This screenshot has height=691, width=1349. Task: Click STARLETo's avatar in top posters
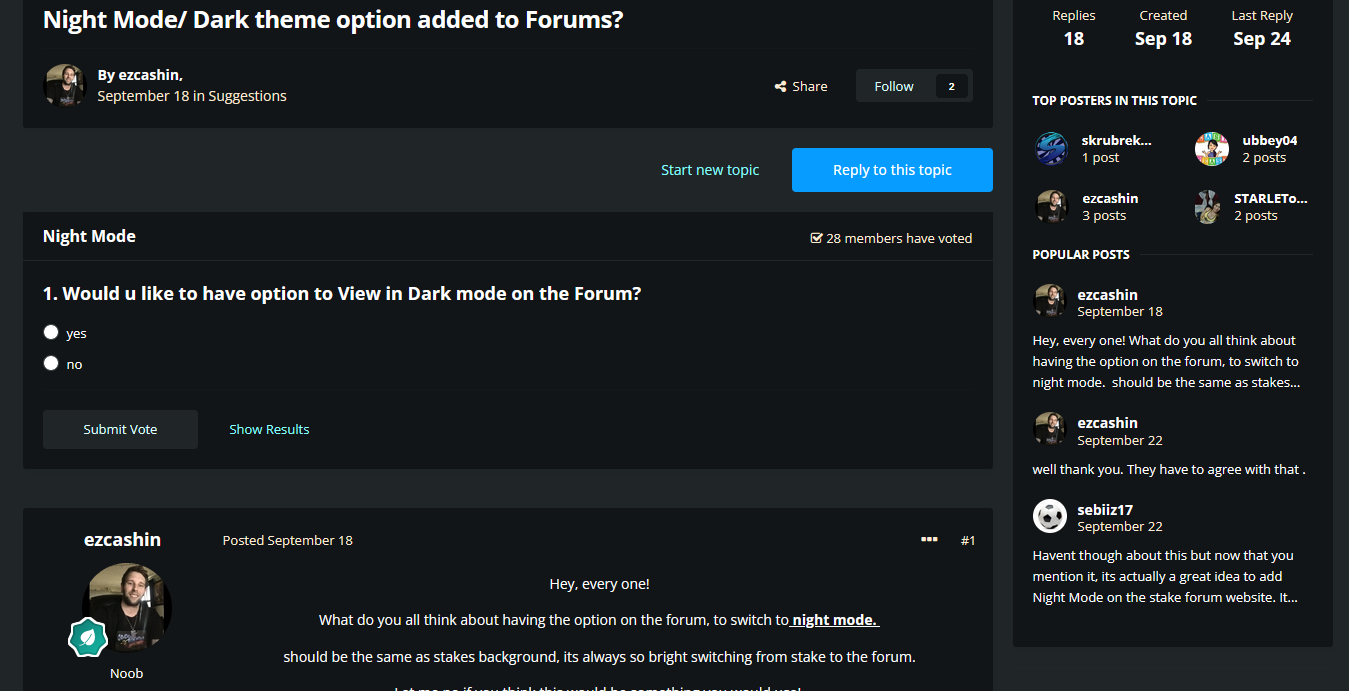tap(1208, 207)
